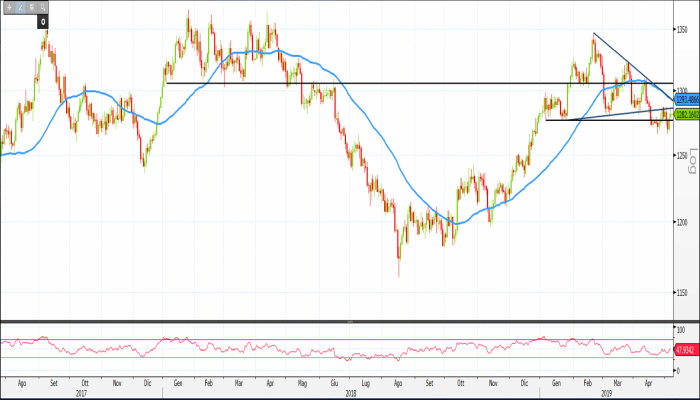This screenshot has width=700, height=400.
Task: Click the first Ago month label on axis
Action: click(21, 383)
